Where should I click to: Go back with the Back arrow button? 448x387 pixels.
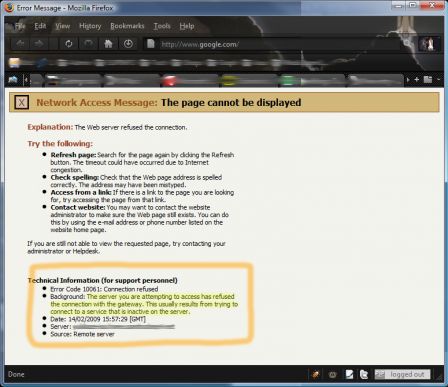20,44
